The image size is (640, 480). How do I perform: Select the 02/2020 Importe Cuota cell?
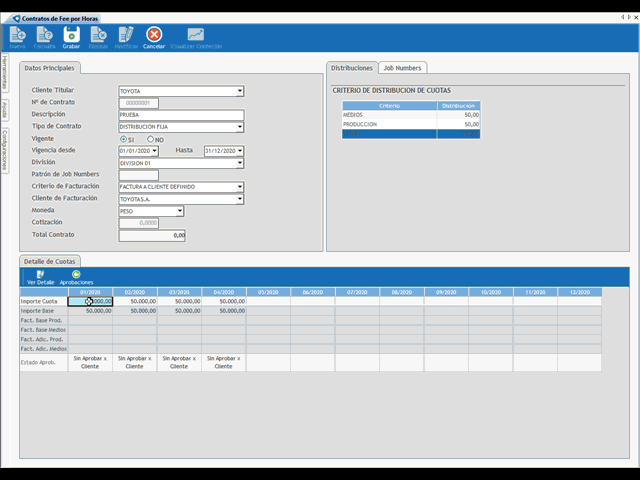click(x=135, y=300)
